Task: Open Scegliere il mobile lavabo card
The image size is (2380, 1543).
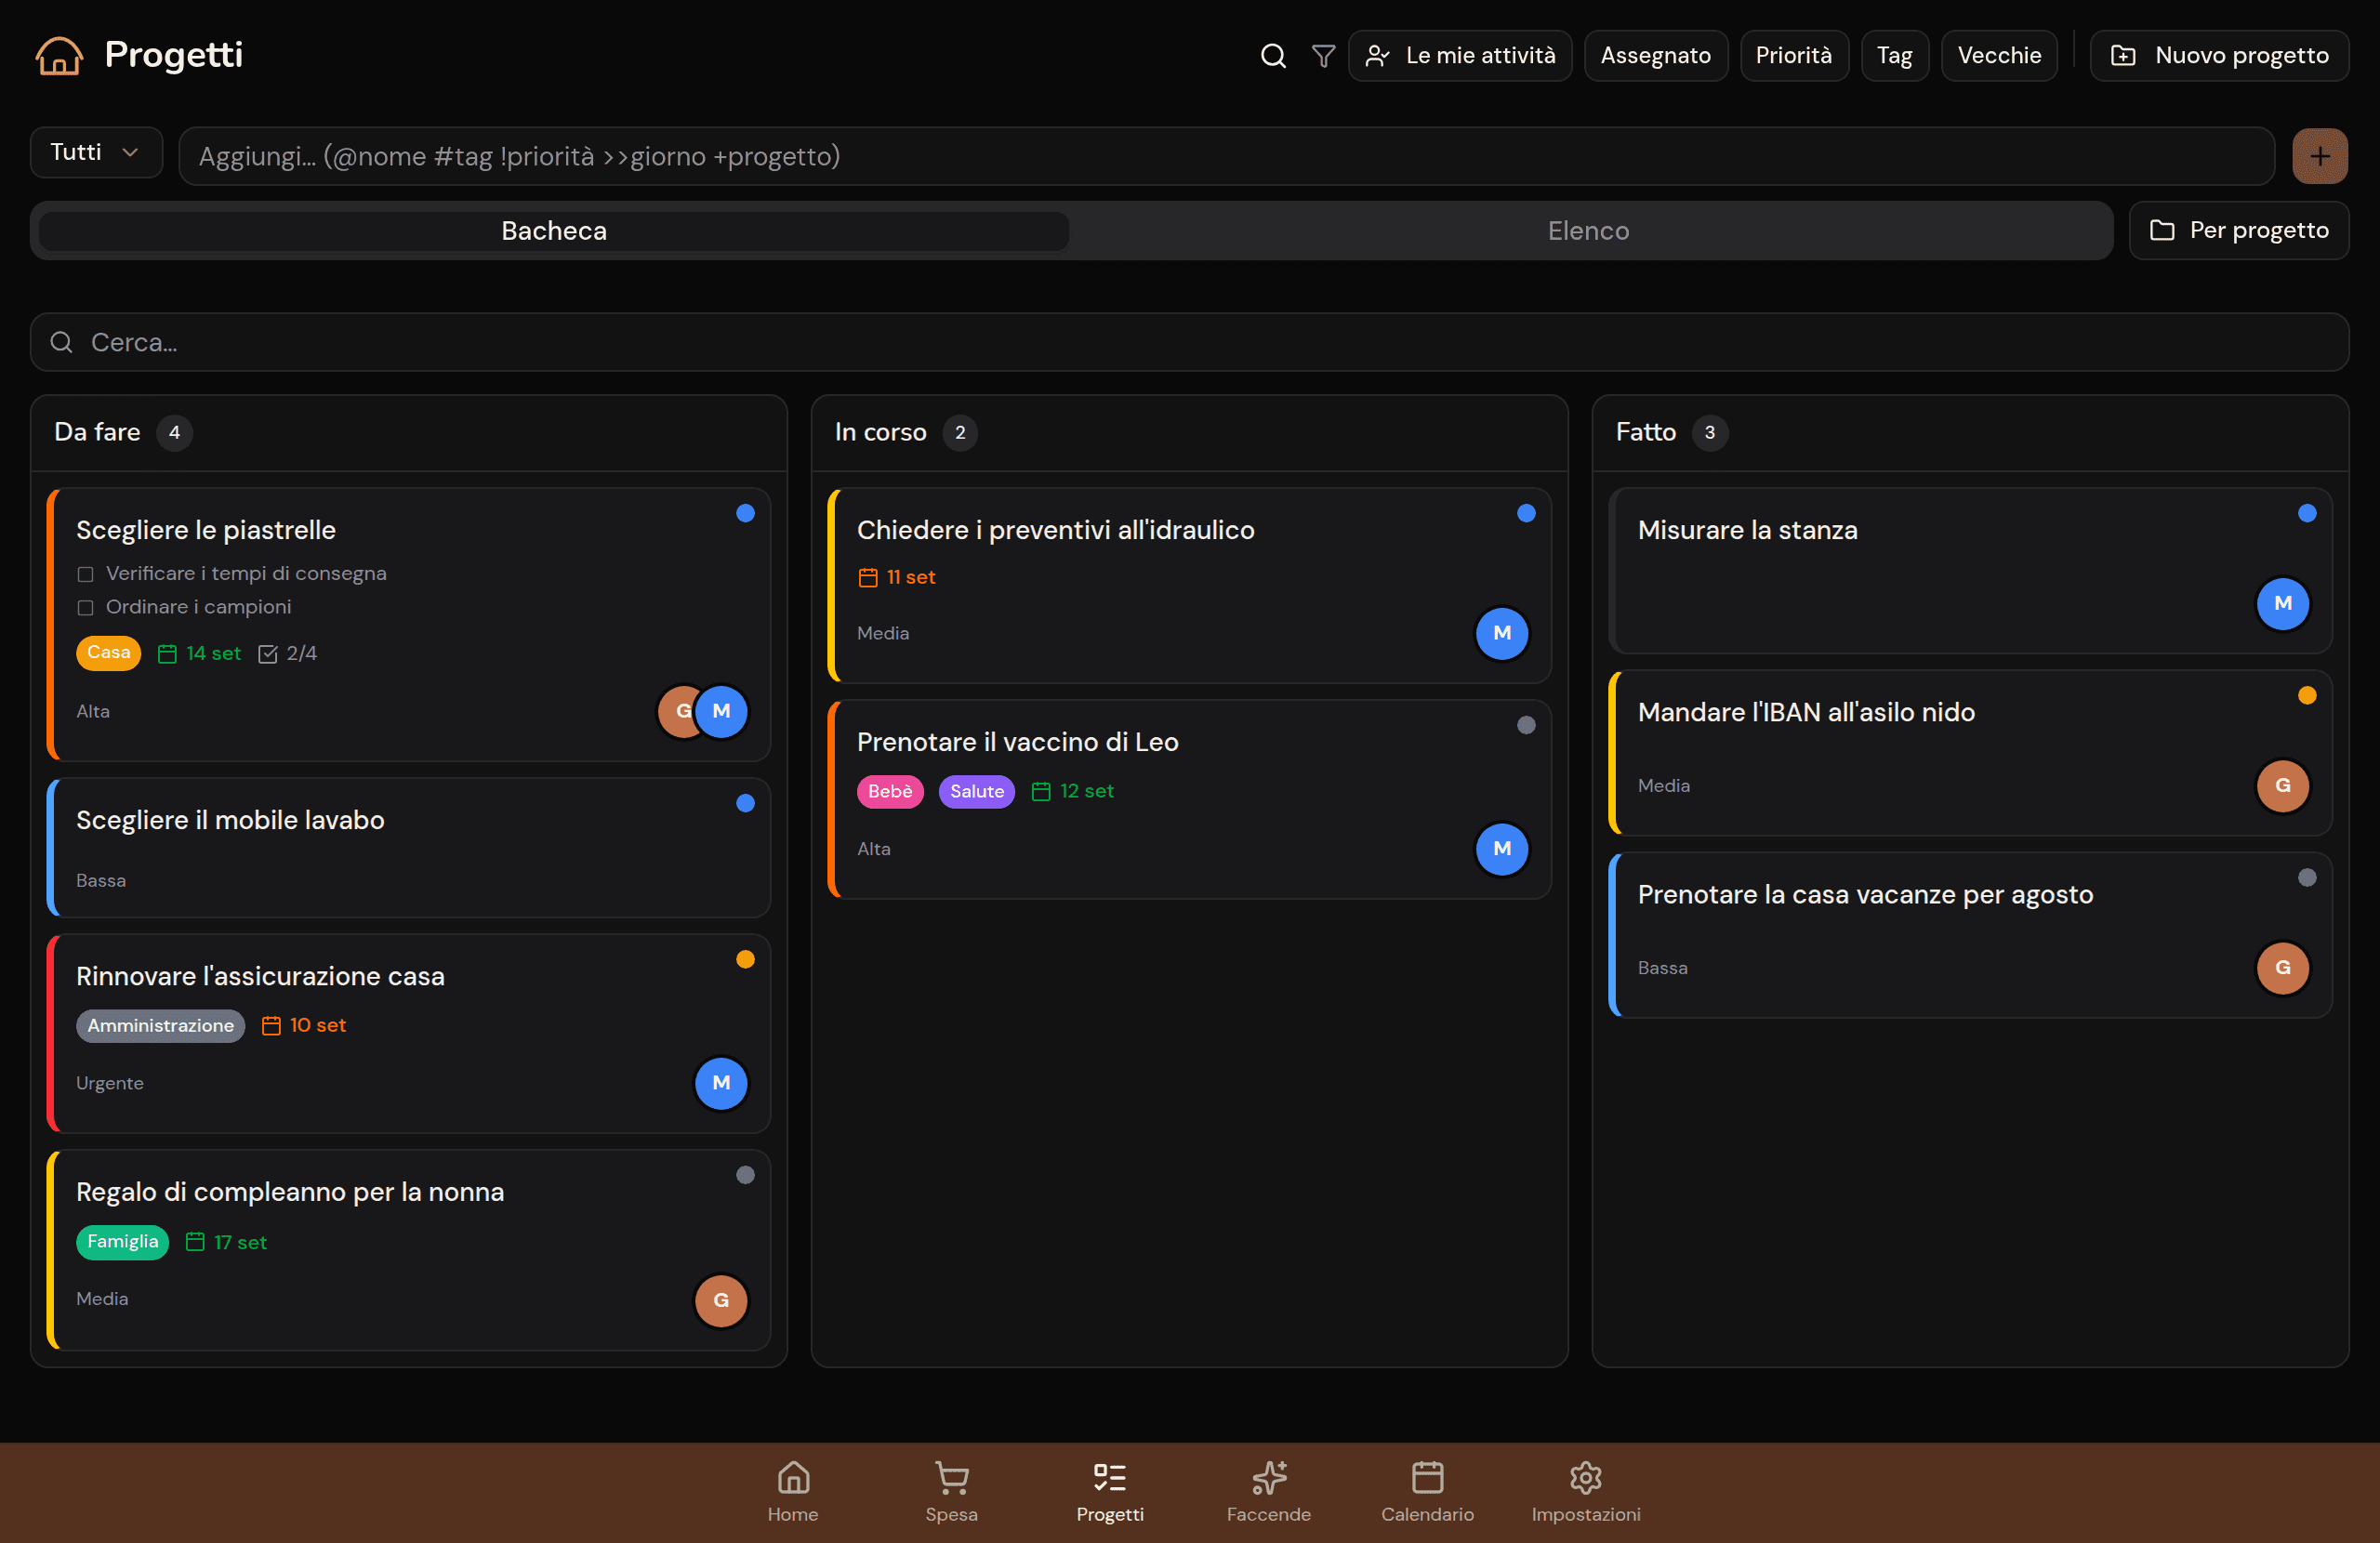Action: pyautogui.click(x=408, y=848)
